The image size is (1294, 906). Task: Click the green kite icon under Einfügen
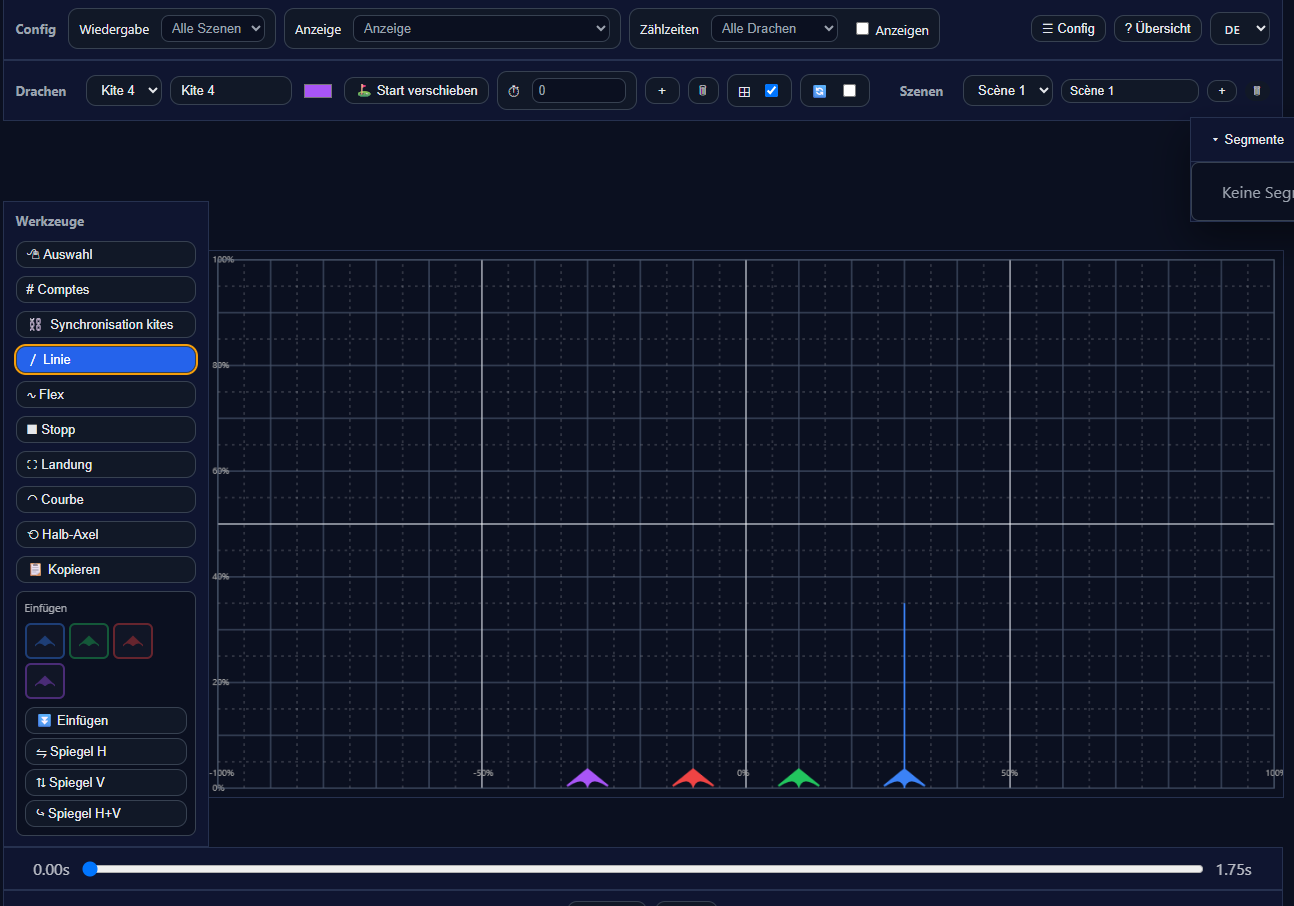(89, 641)
